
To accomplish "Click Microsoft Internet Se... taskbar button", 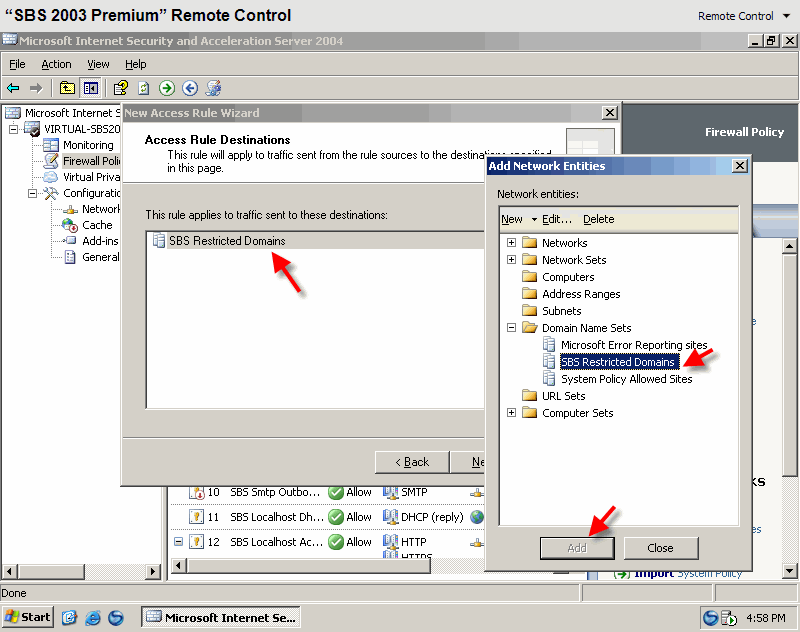I will click(220, 617).
